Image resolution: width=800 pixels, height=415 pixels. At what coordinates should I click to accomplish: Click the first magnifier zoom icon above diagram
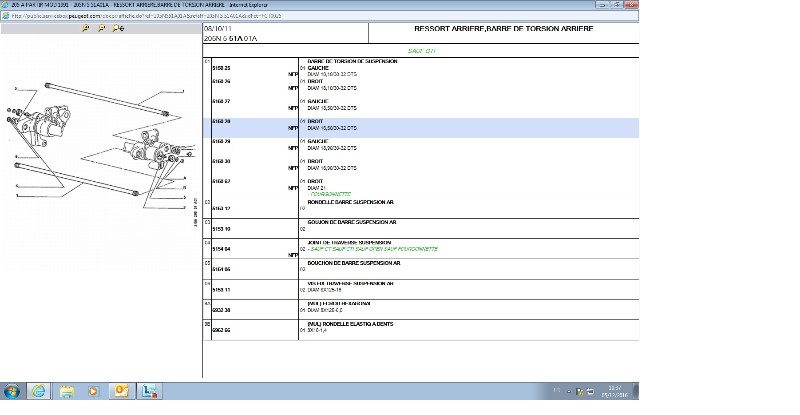85,28
